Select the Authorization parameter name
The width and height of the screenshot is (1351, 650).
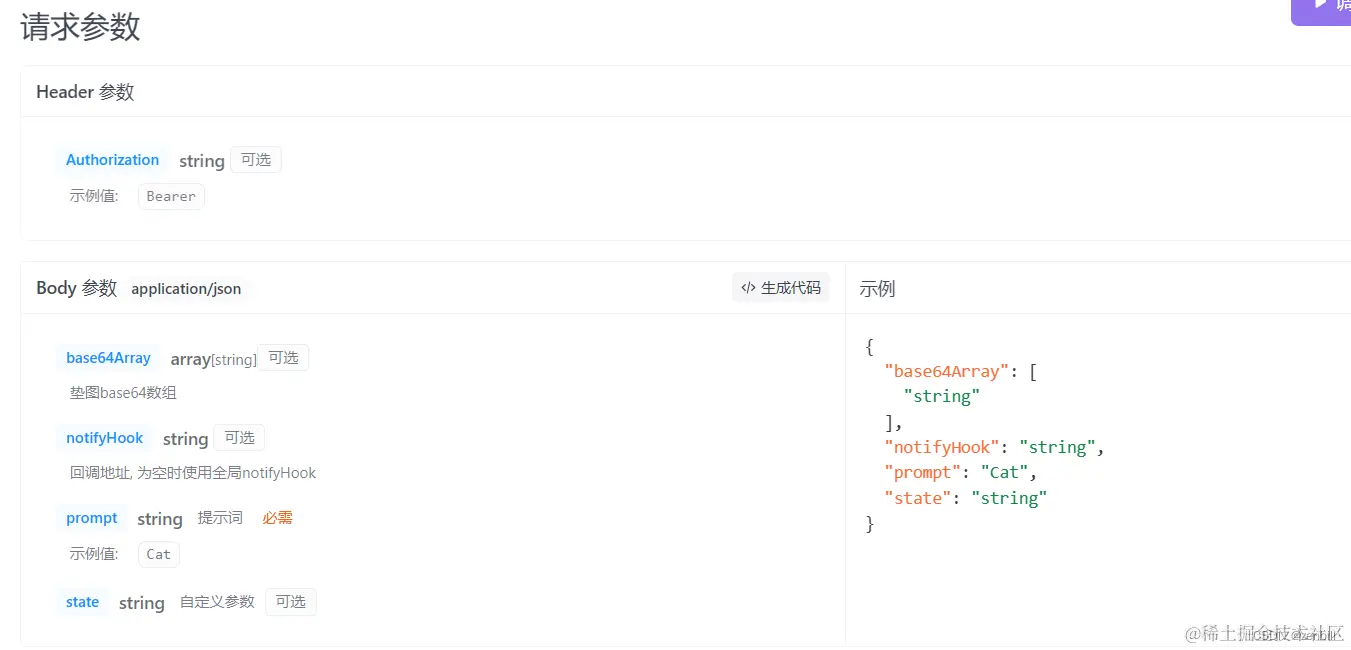click(x=112, y=160)
